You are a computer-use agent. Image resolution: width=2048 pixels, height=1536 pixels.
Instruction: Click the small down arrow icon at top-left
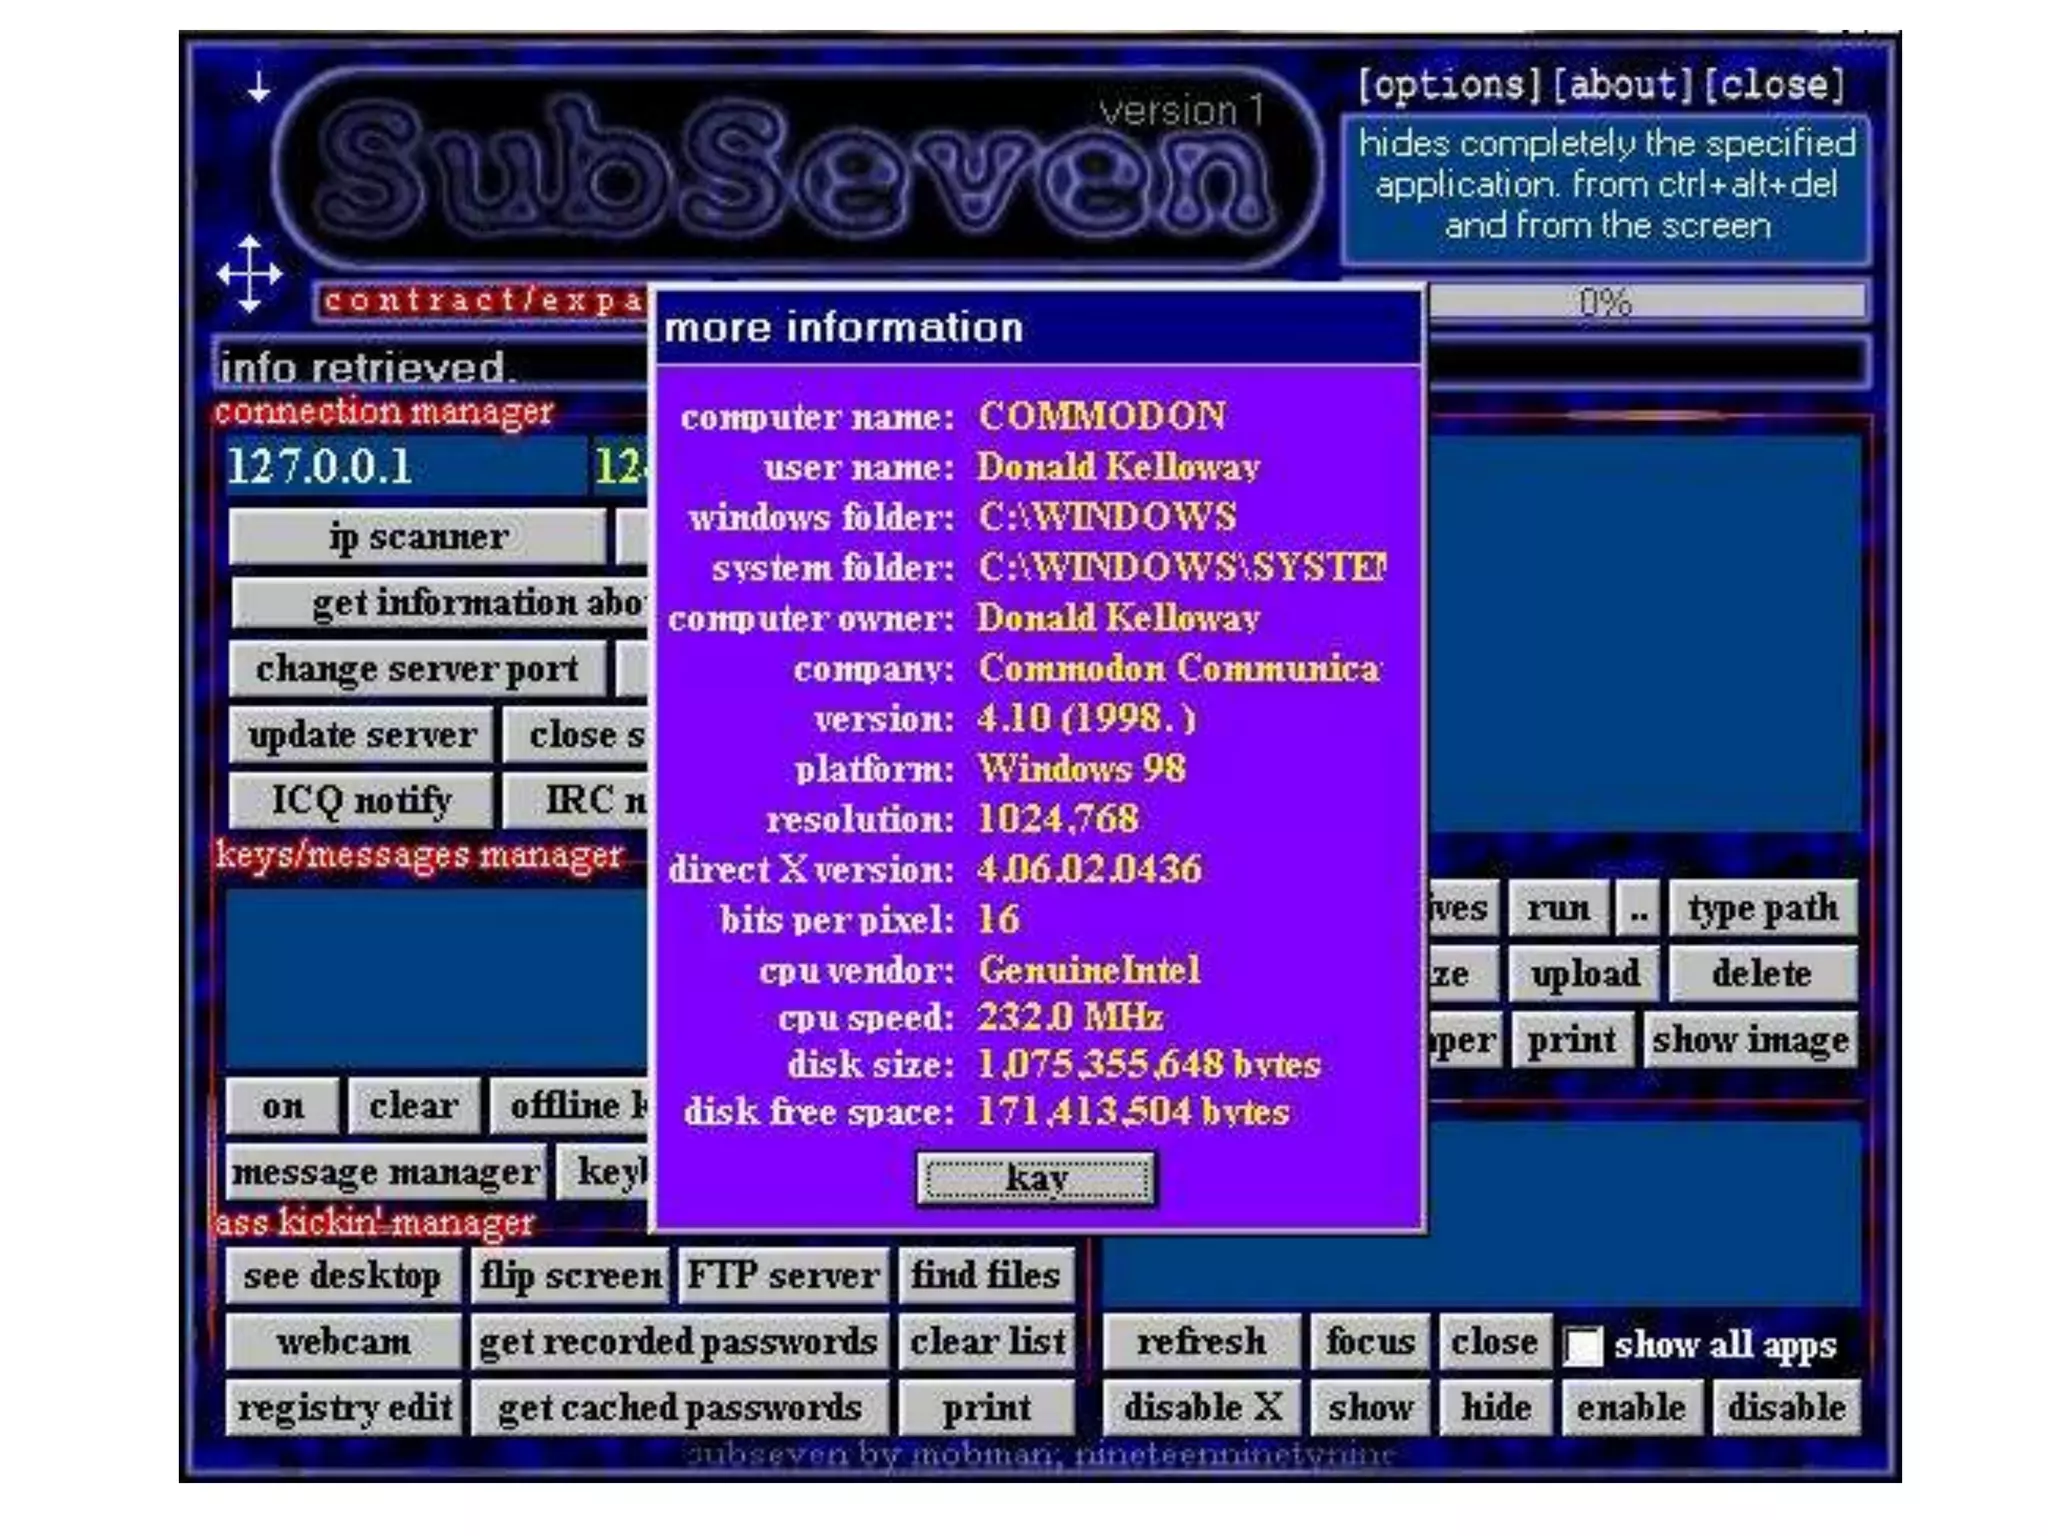259,87
